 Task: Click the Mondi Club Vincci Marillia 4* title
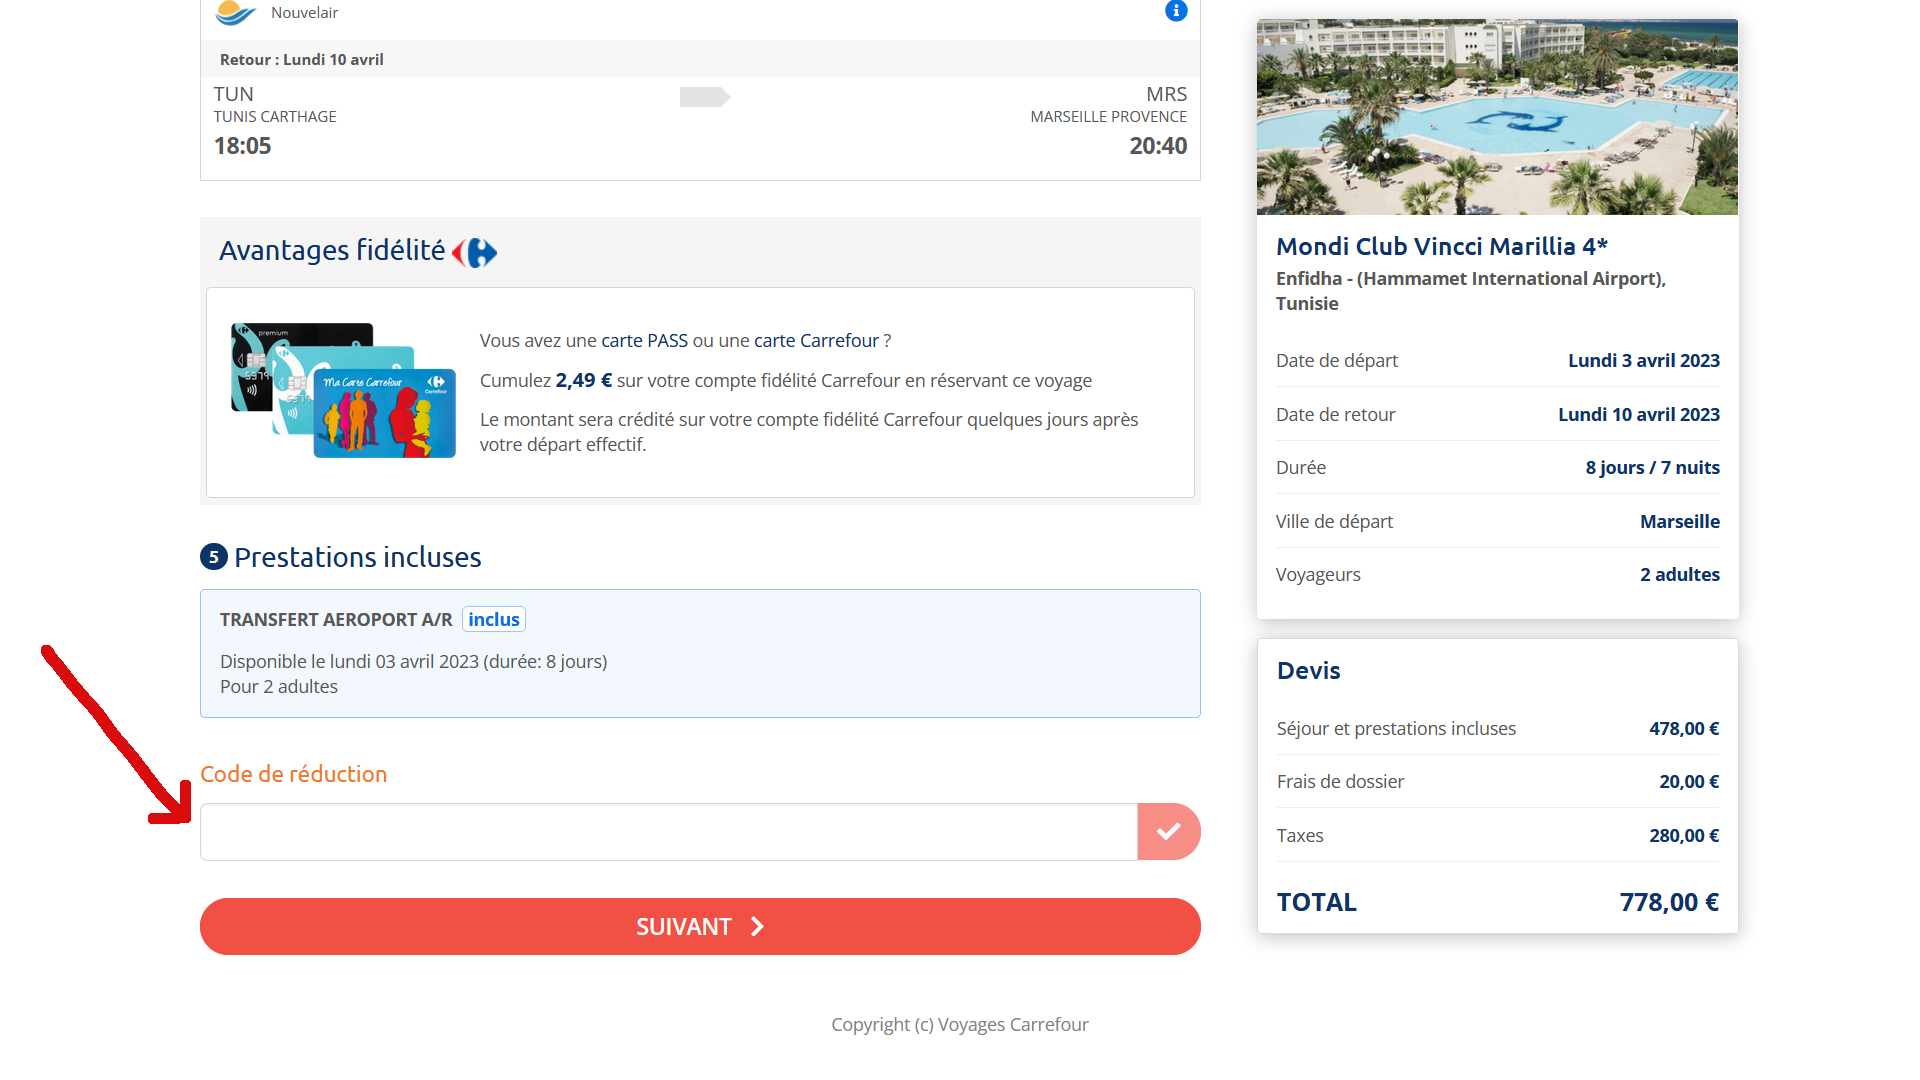pos(1442,246)
